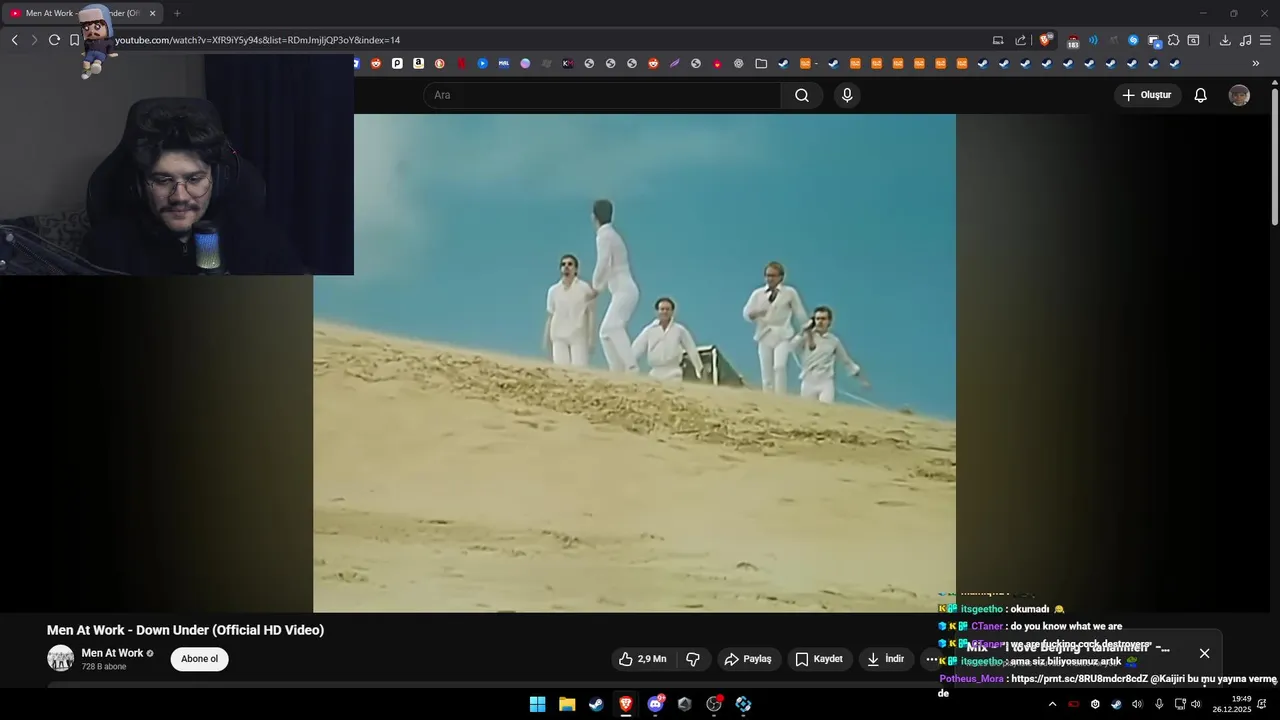Click the YouTube magnifier search button

[x=802, y=95]
